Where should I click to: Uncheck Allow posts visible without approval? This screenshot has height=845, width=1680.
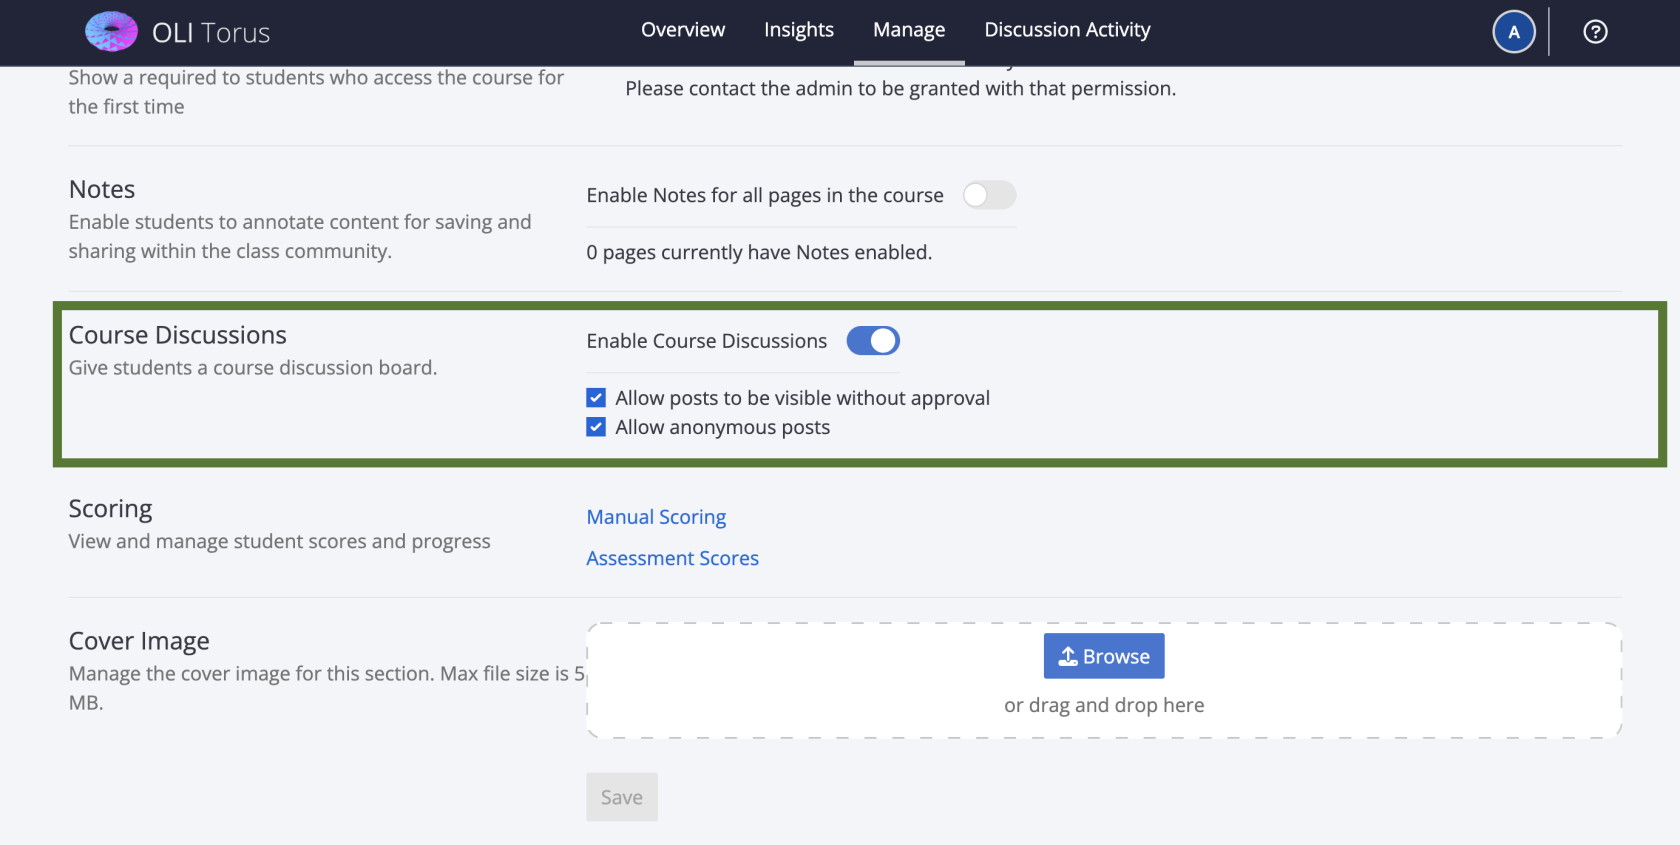(x=596, y=398)
